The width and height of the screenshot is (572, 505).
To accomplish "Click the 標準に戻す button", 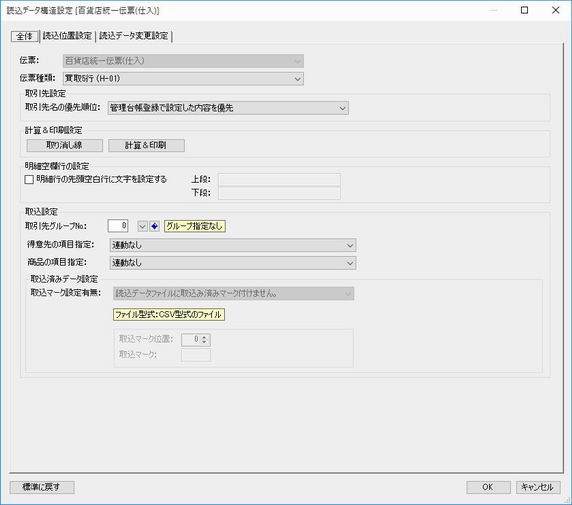I will (x=42, y=487).
